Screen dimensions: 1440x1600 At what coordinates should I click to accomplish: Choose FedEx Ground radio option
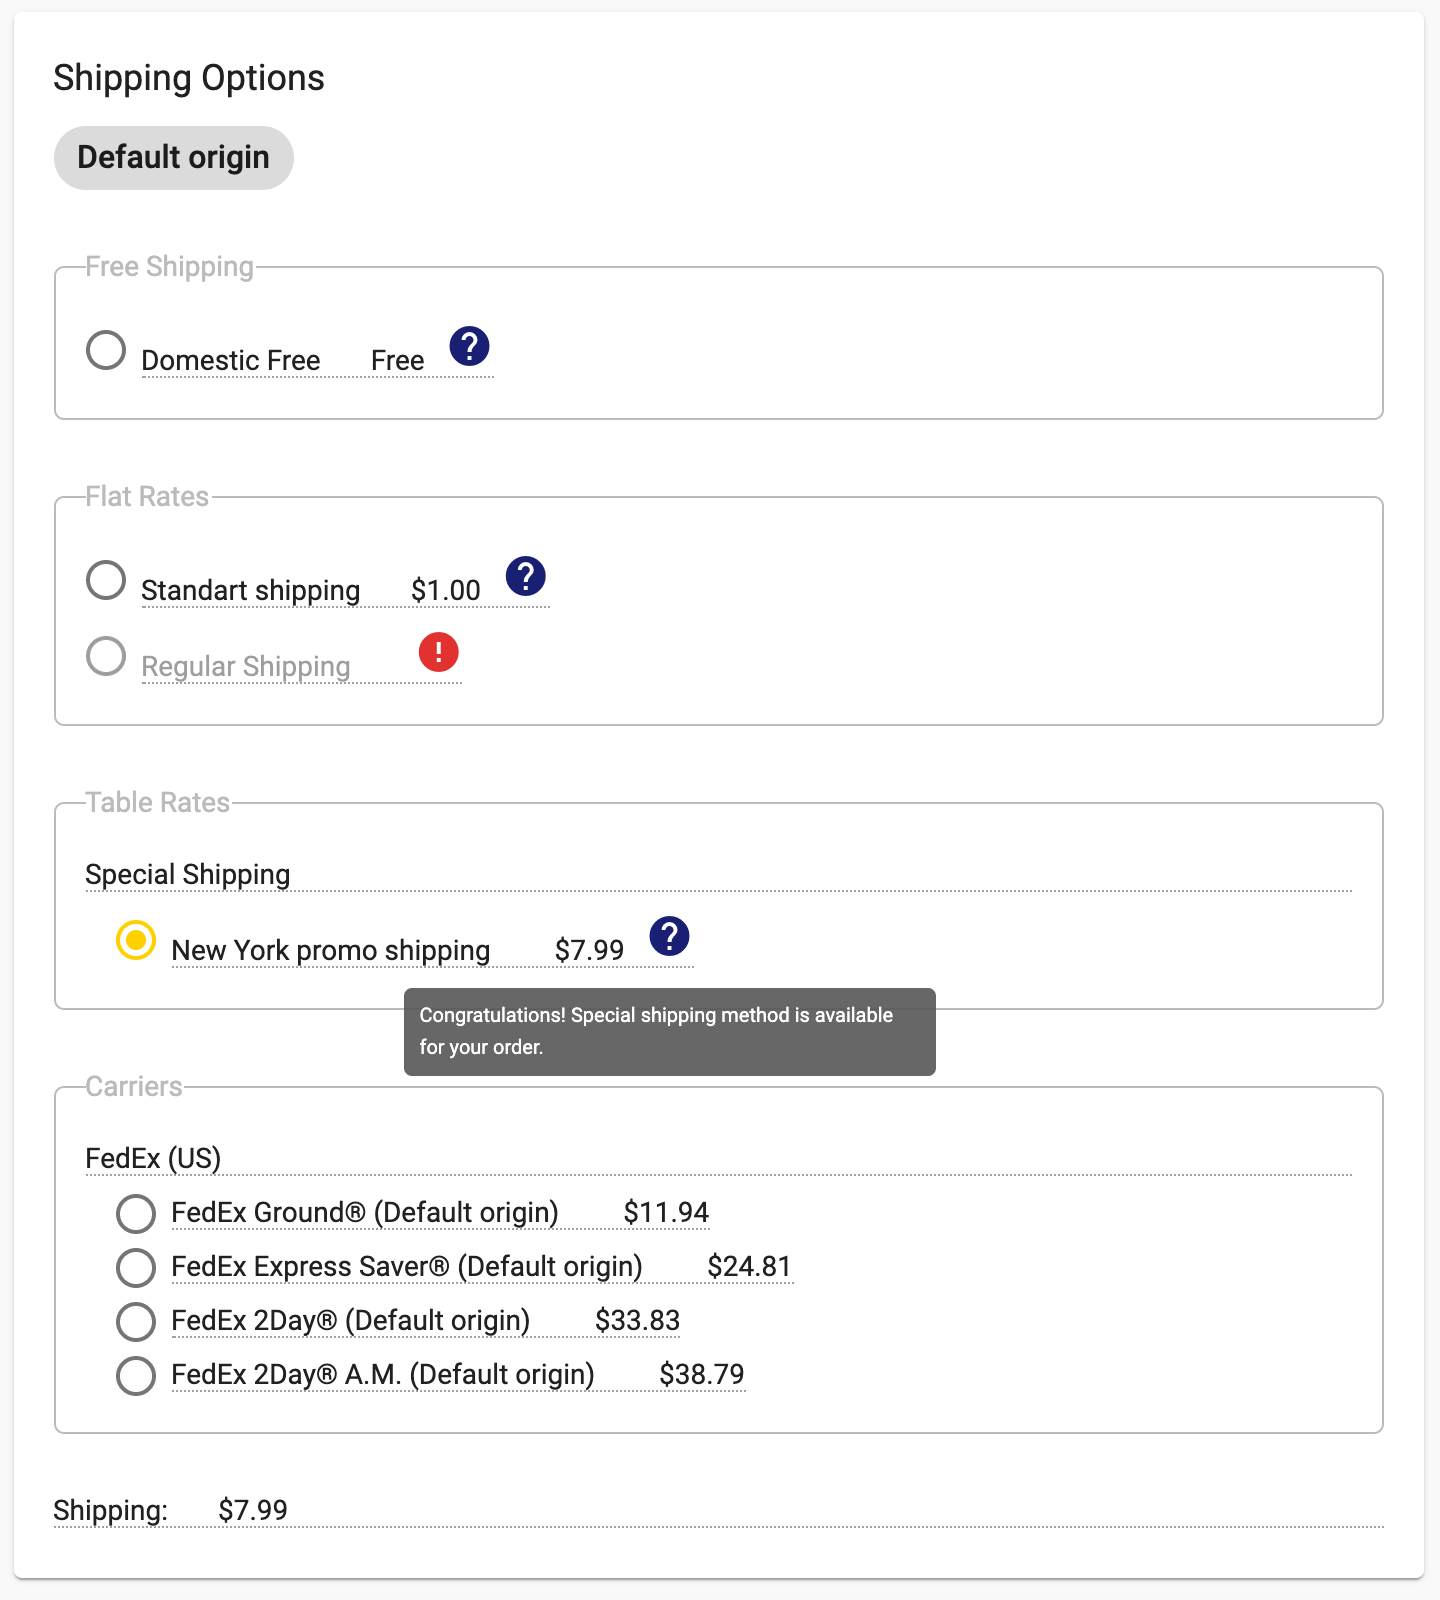pyautogui.click(x=136, y=1214)
